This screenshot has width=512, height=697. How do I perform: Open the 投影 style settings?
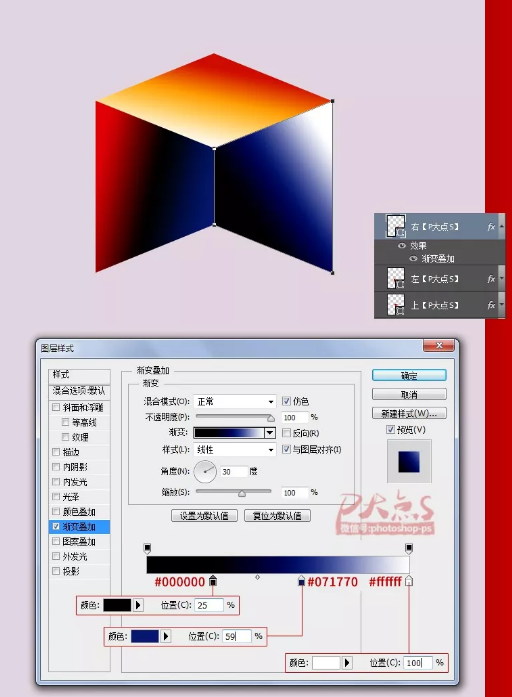pyautogui.click(x=71, y=571)
